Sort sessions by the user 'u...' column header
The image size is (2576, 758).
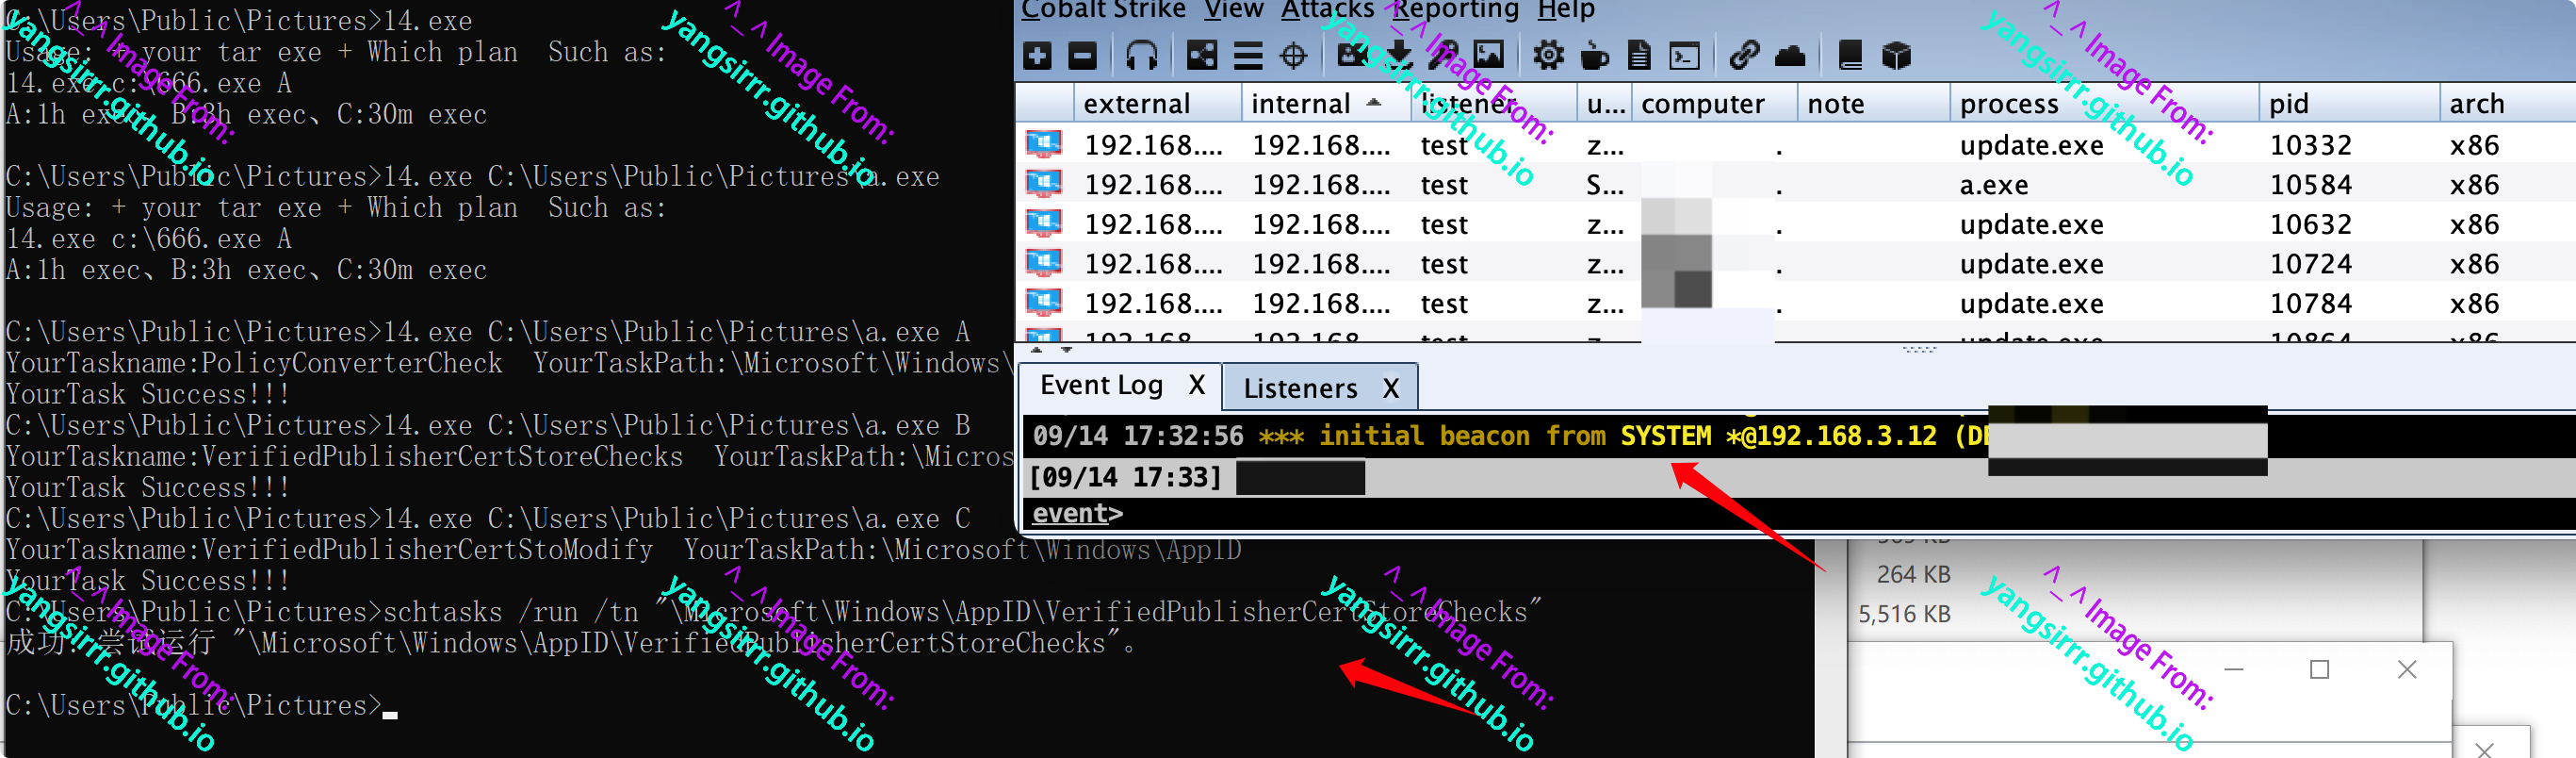click(x=1604, y=104)
